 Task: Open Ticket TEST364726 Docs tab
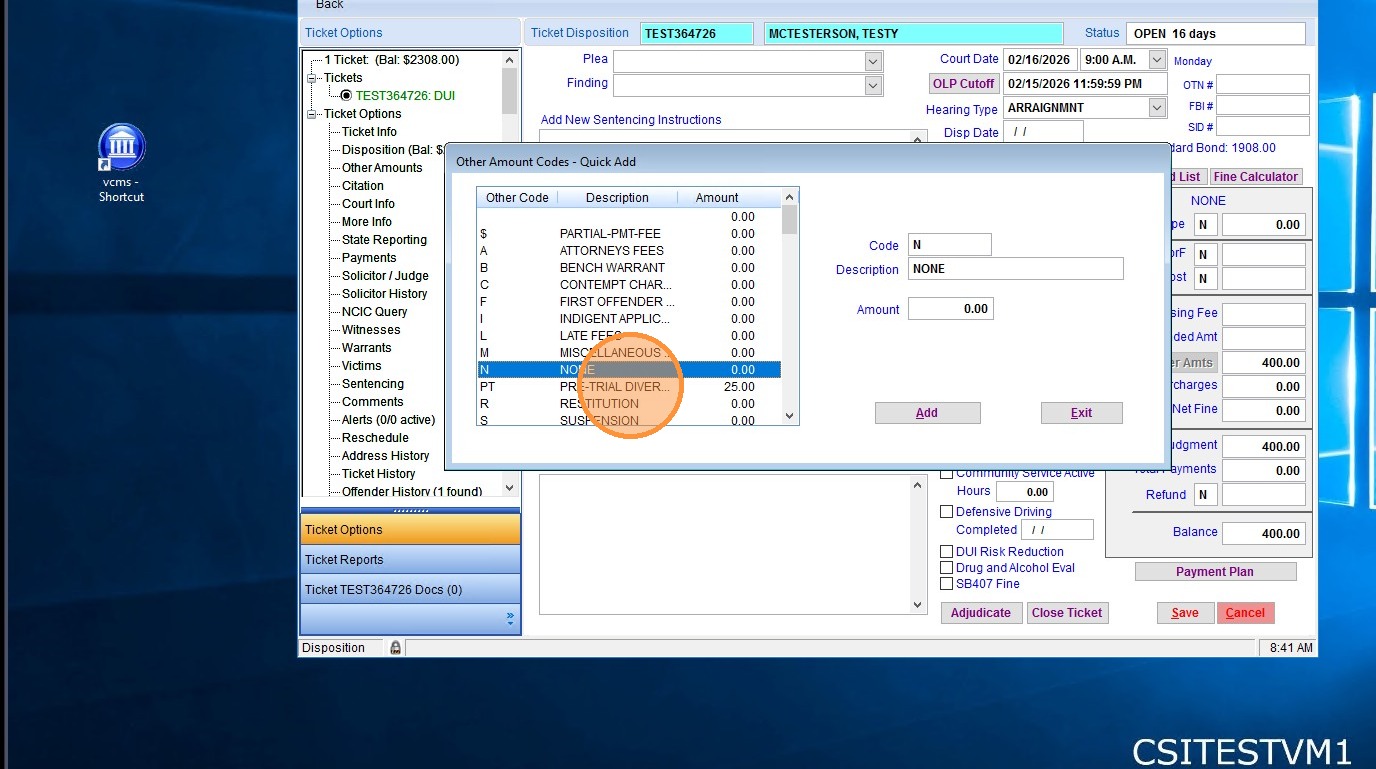point(410,590)
